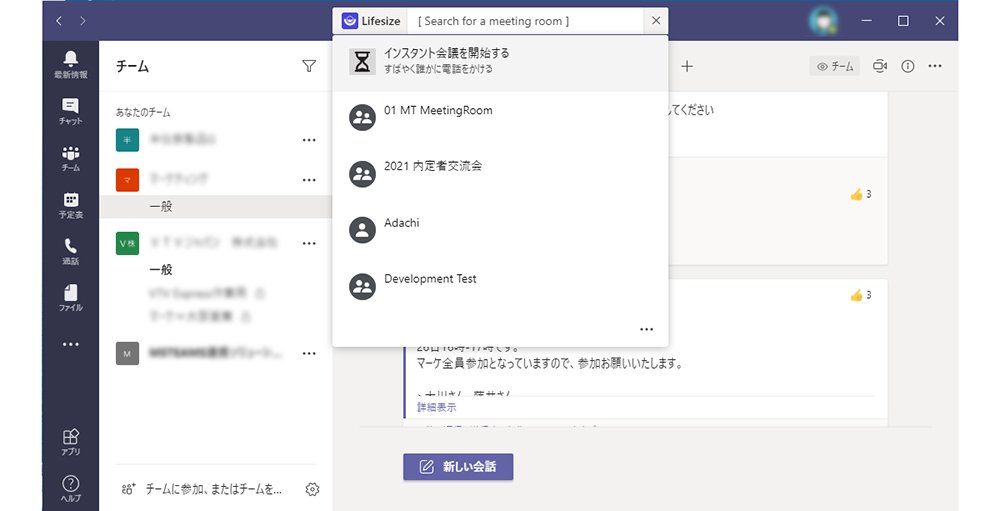Go forward with the right arrow
This screenshot has height=511, width=1000.
(82, 21)
